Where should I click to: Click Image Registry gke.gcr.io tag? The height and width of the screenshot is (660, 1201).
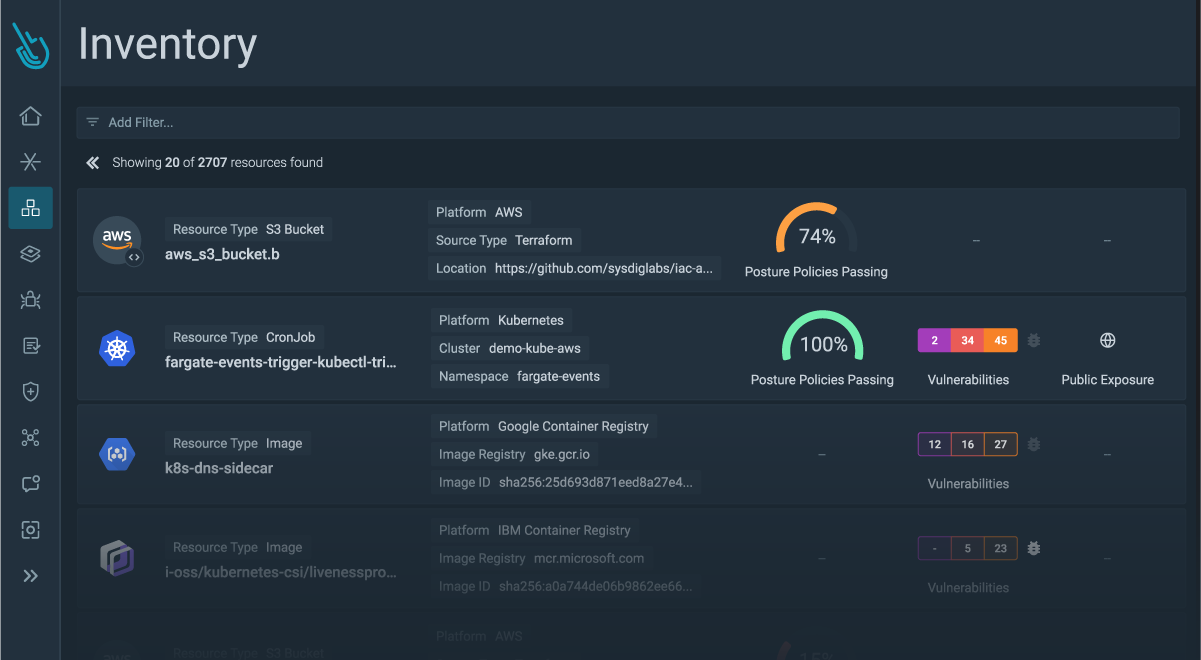[x=514, y=454]
